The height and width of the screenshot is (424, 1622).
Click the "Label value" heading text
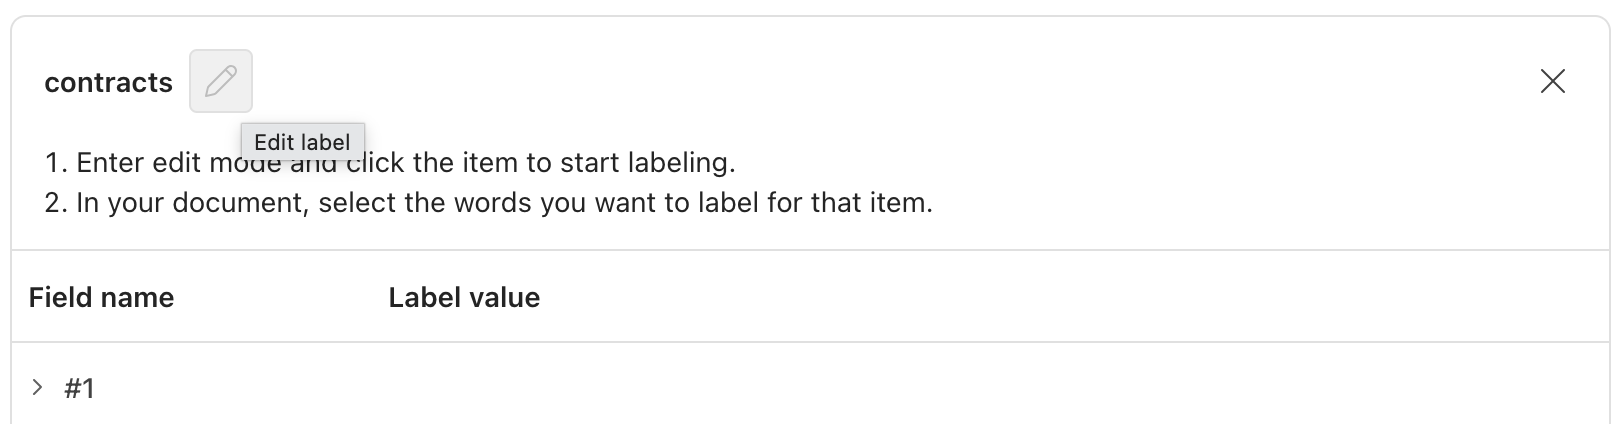(464, 297)
